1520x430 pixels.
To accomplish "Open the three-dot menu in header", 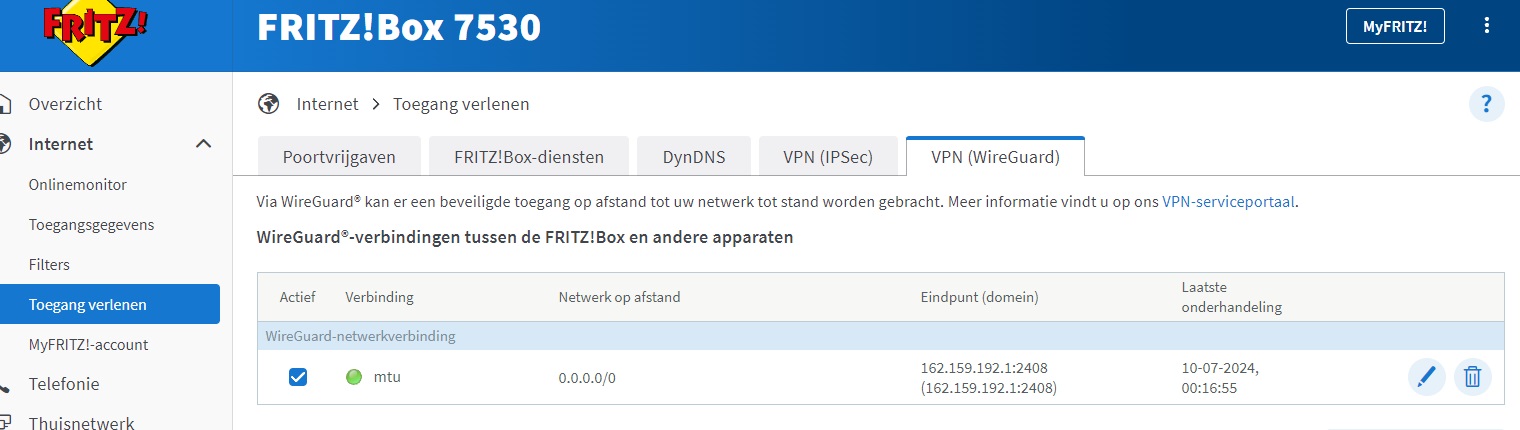I will tap(1487, 26).
